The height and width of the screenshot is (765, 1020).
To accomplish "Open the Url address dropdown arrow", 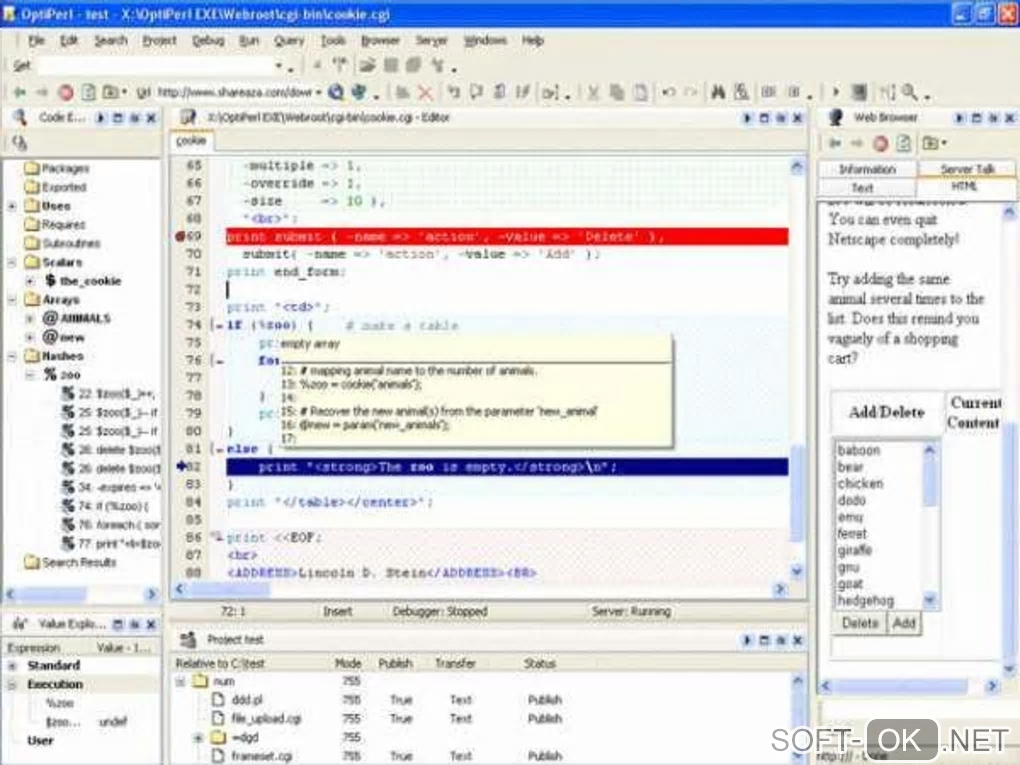I will pos(319,93).
